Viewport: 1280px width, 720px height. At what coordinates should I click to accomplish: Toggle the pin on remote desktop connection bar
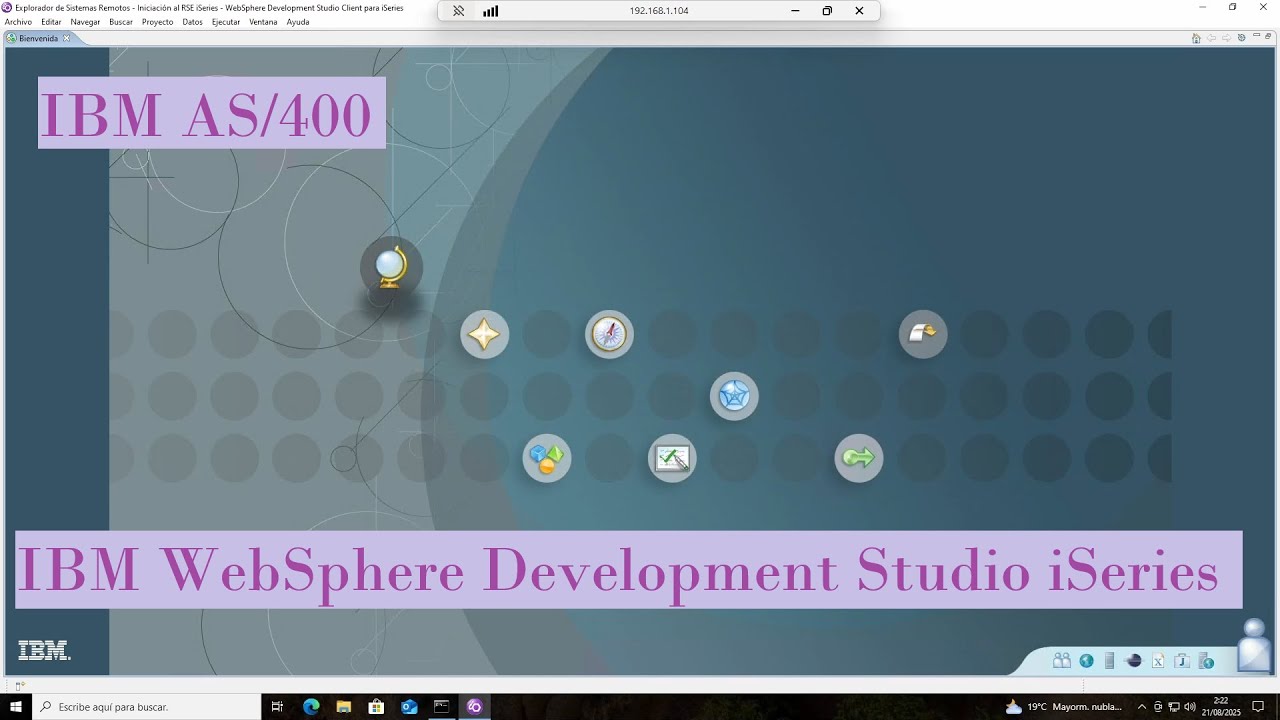click(458, 11)
